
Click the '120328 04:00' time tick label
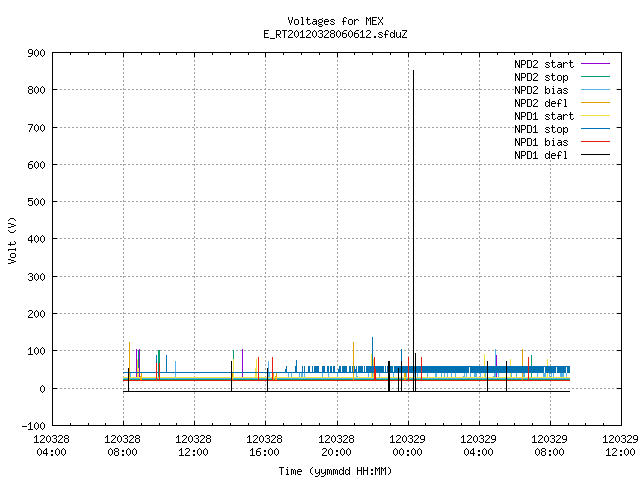(x=51, y=446)
